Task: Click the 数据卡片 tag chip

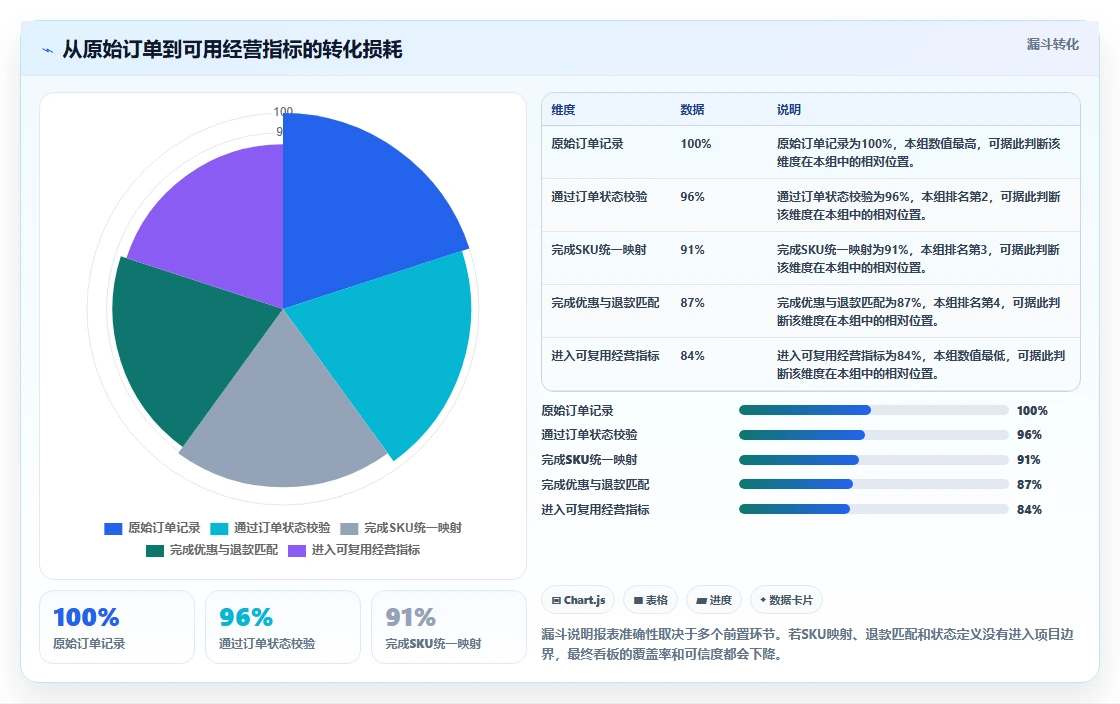Action: click(x=786, y=600)
